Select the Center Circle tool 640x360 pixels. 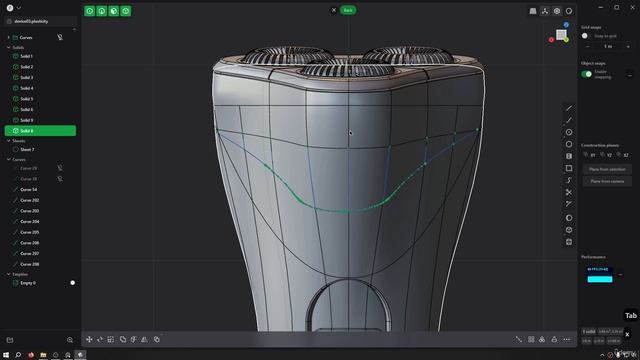pyautogui.click(x=569, y=132)
